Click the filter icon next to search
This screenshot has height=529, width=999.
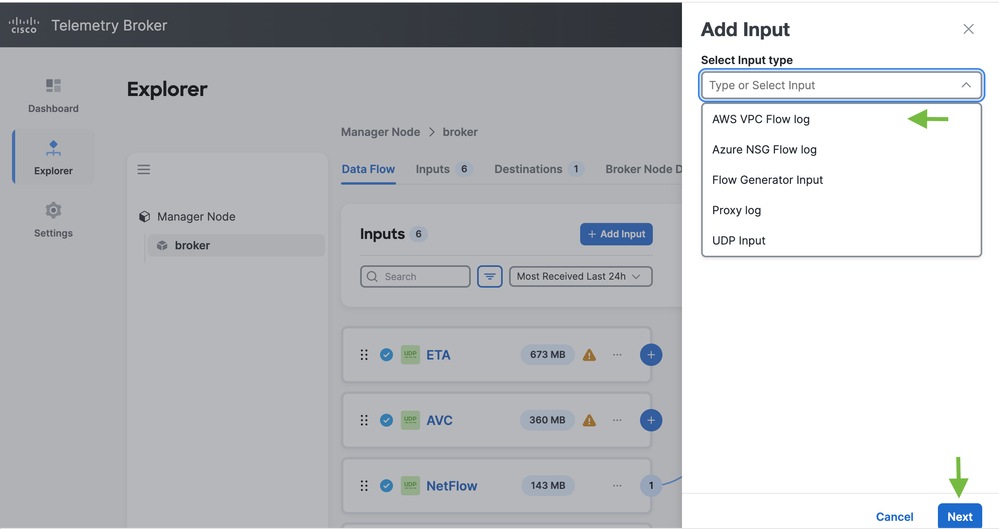tap(489, 276)
